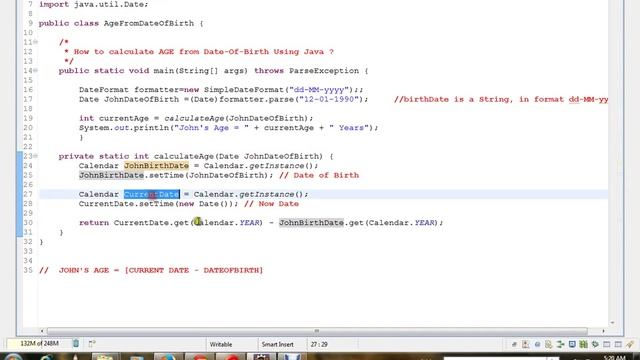
Task: Click the string " Years" on line 20
Action: coord(348,128)
